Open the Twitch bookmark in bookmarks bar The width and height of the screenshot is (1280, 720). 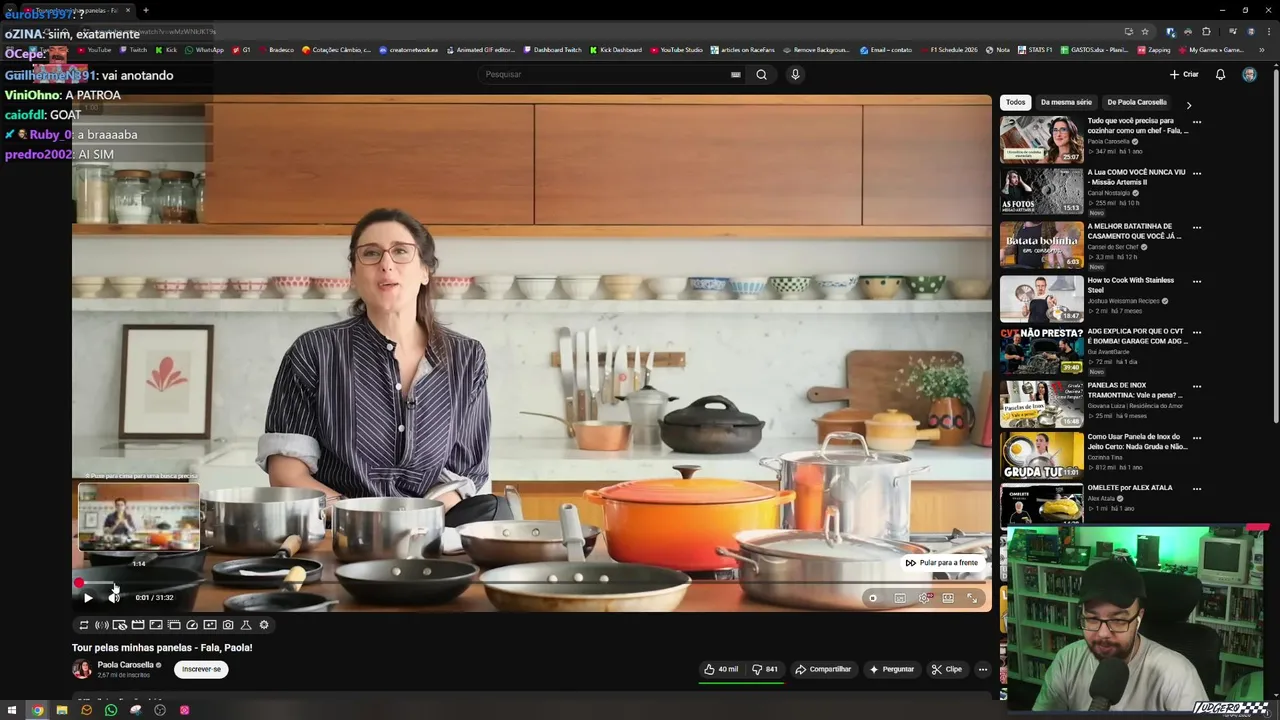click(x=133, y=50)
